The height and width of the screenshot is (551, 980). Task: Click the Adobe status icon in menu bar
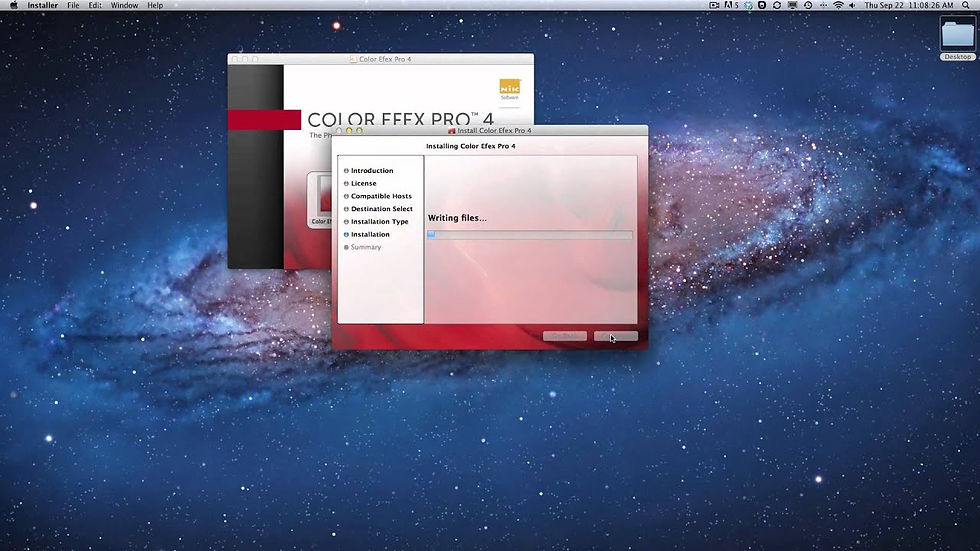click(x=731, y=5)
